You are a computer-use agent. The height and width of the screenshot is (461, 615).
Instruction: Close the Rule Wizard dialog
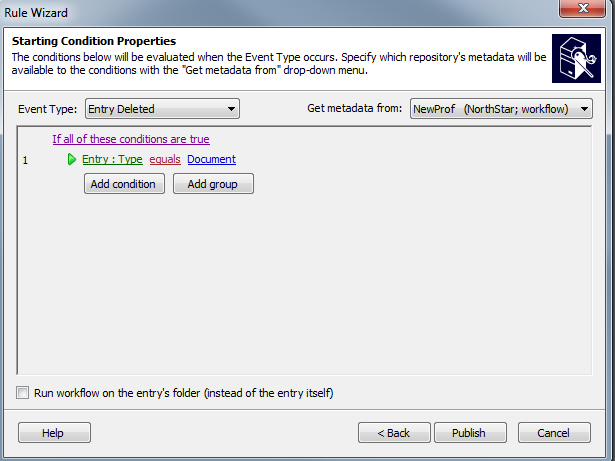(582, 8)
